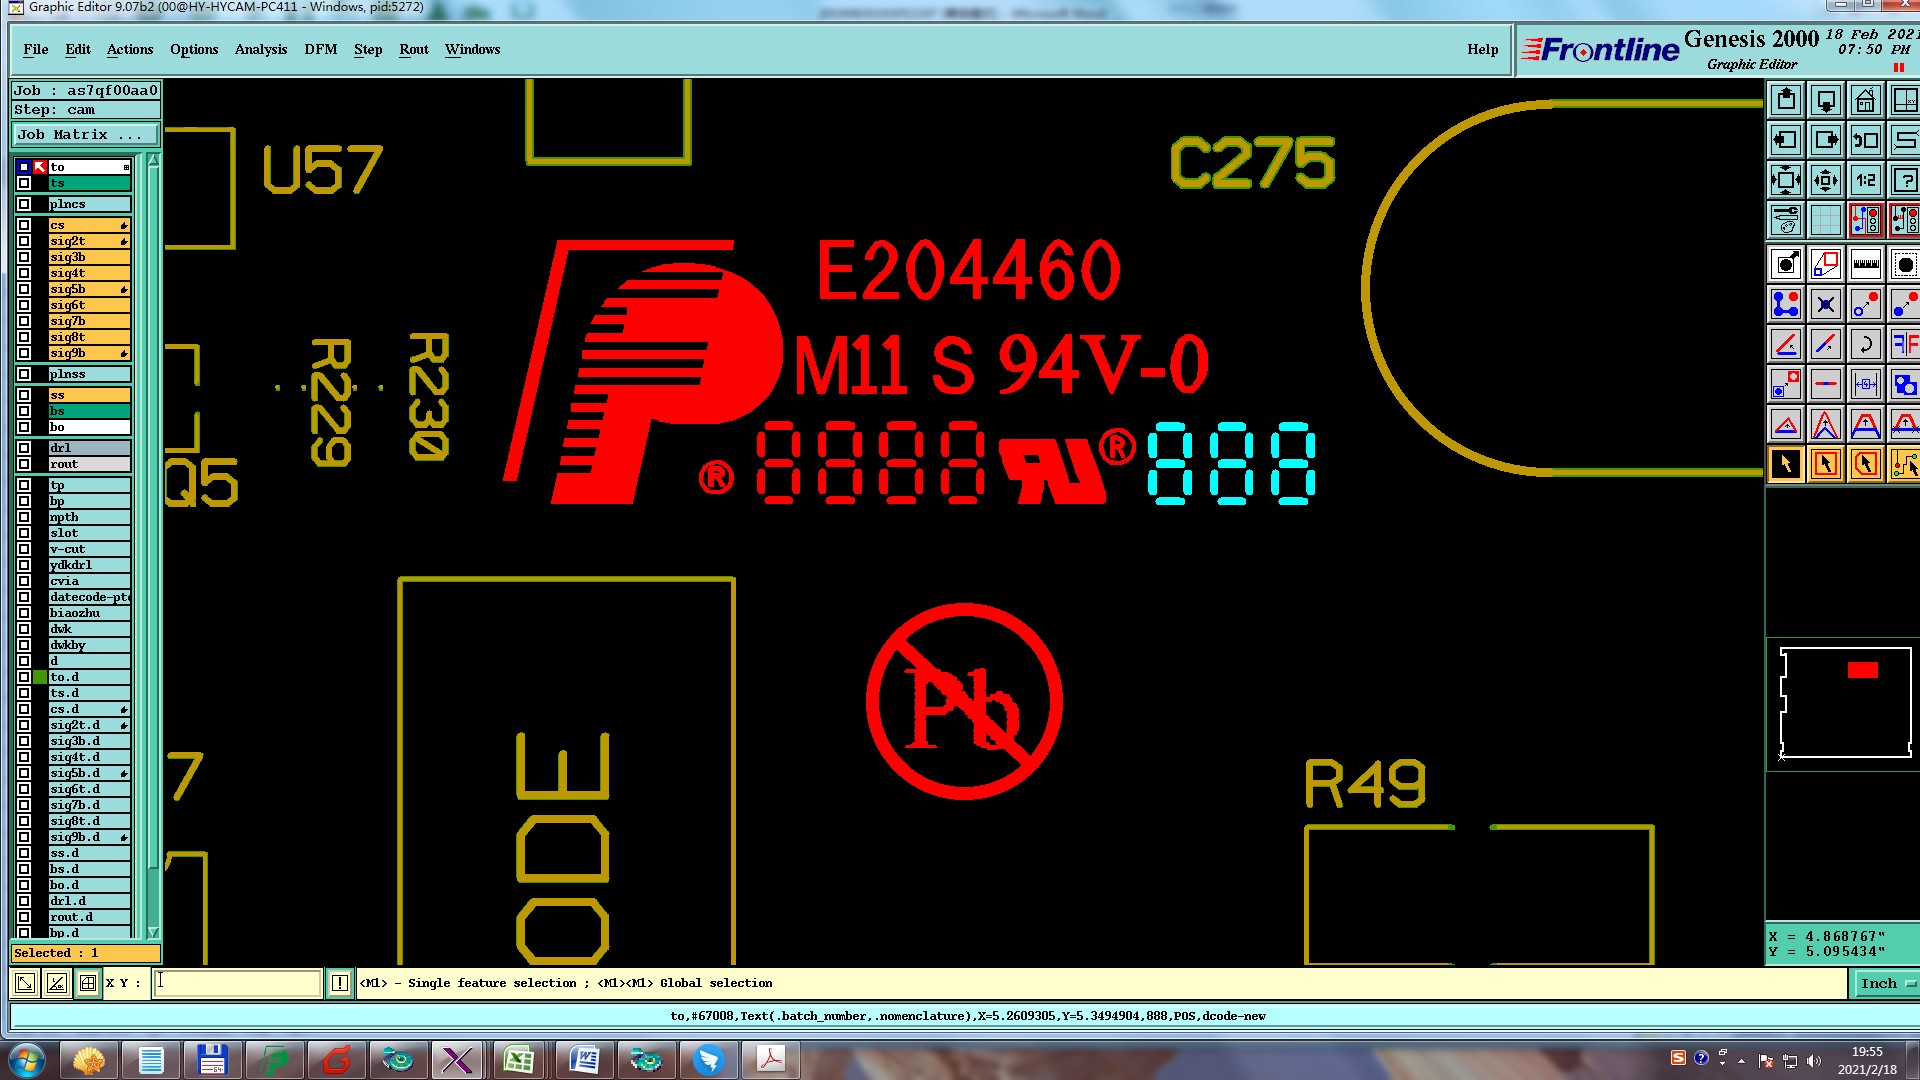Toggle checkbox for layer ts
Viewport: 1920px width, 1080px height.
point(24,183)
